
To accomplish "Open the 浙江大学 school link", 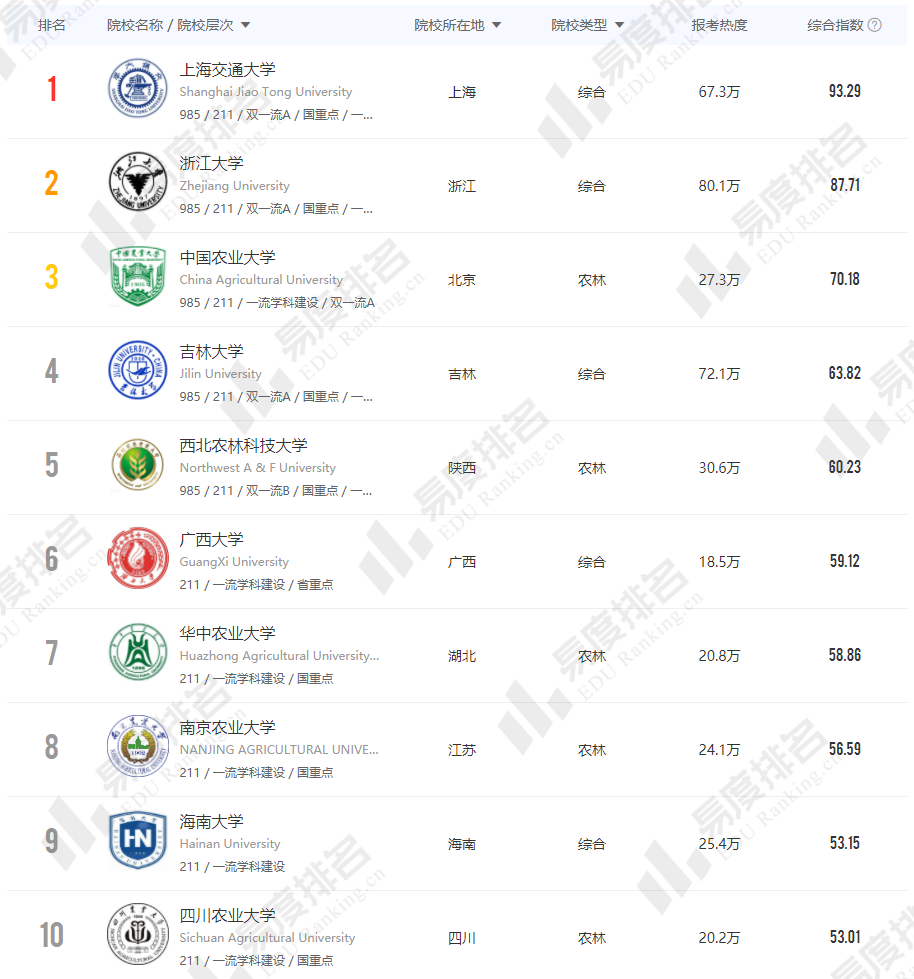I will coord(211,164).
